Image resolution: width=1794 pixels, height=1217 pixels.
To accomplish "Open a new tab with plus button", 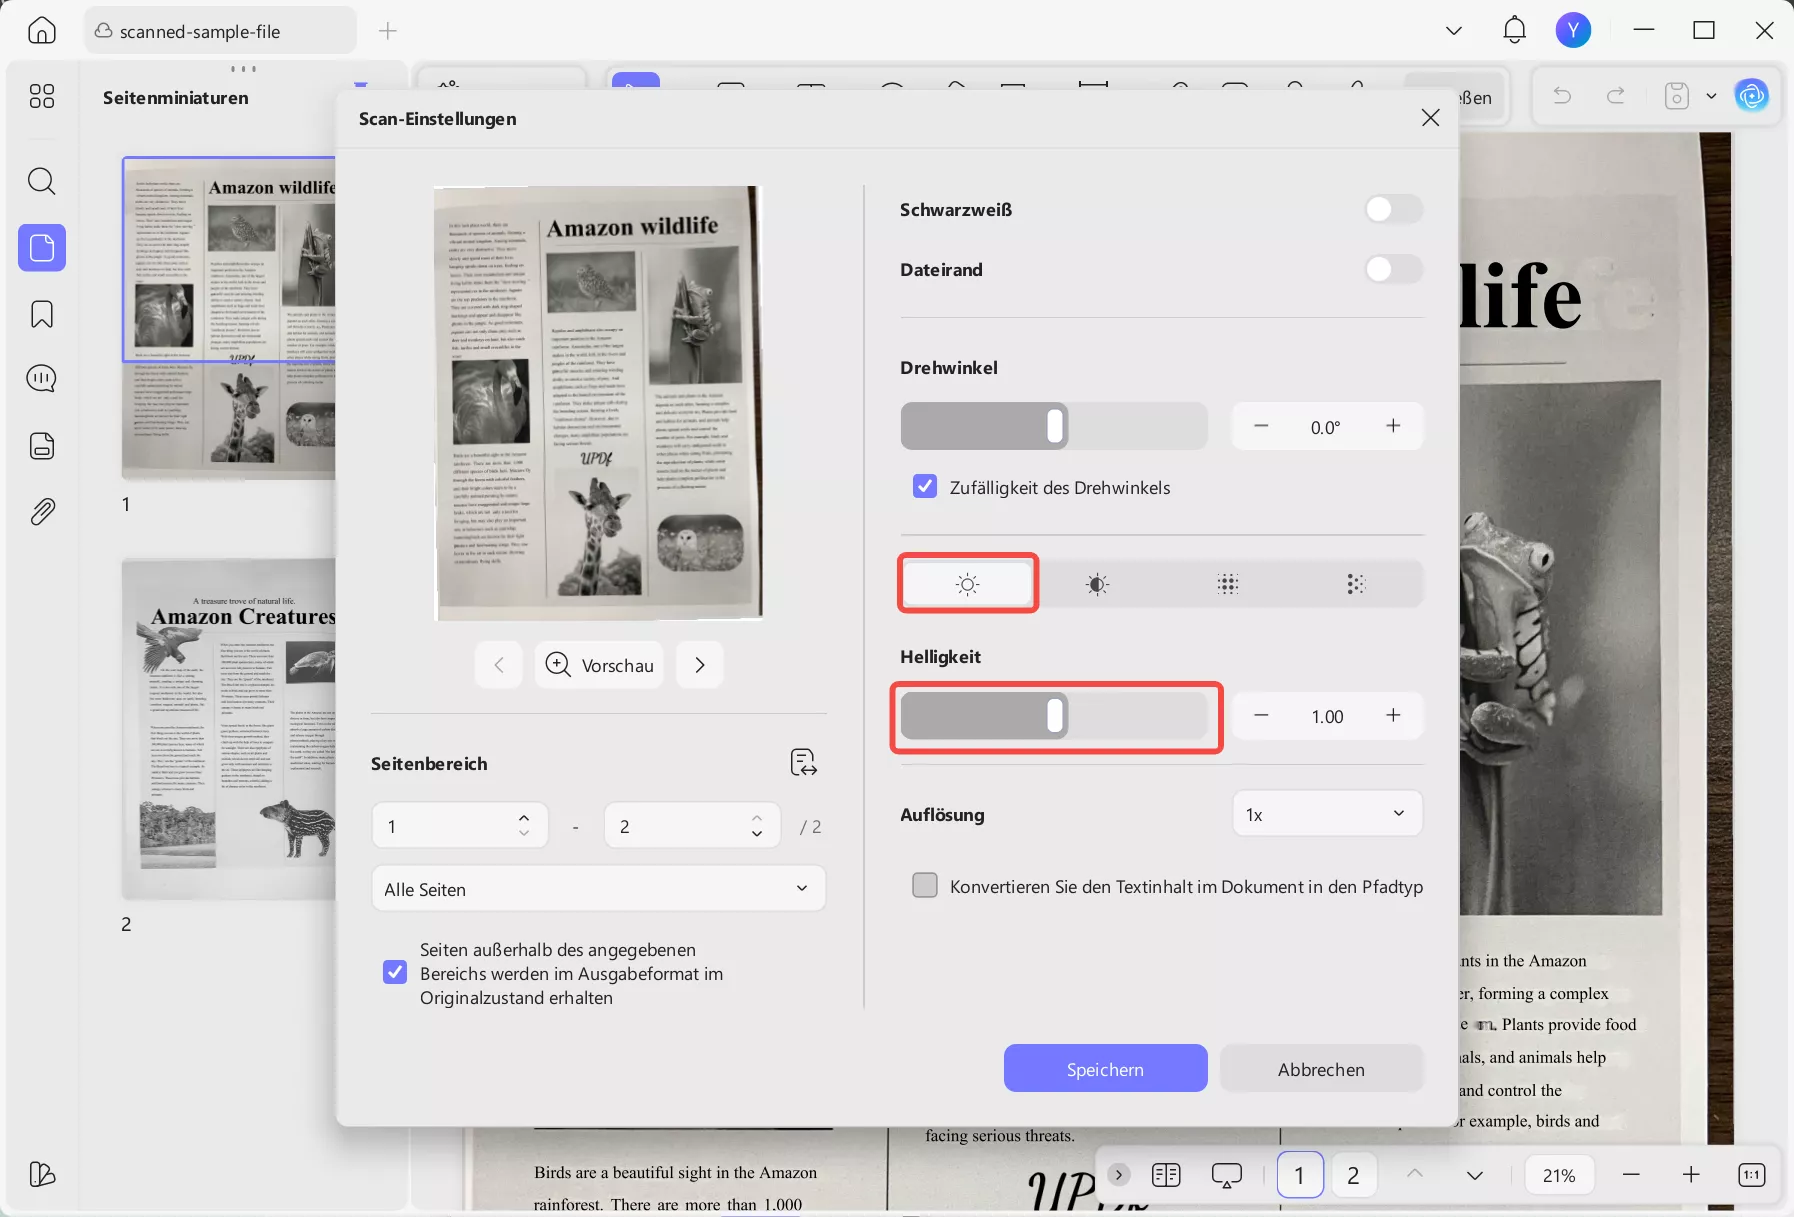I will pos(388,31).
